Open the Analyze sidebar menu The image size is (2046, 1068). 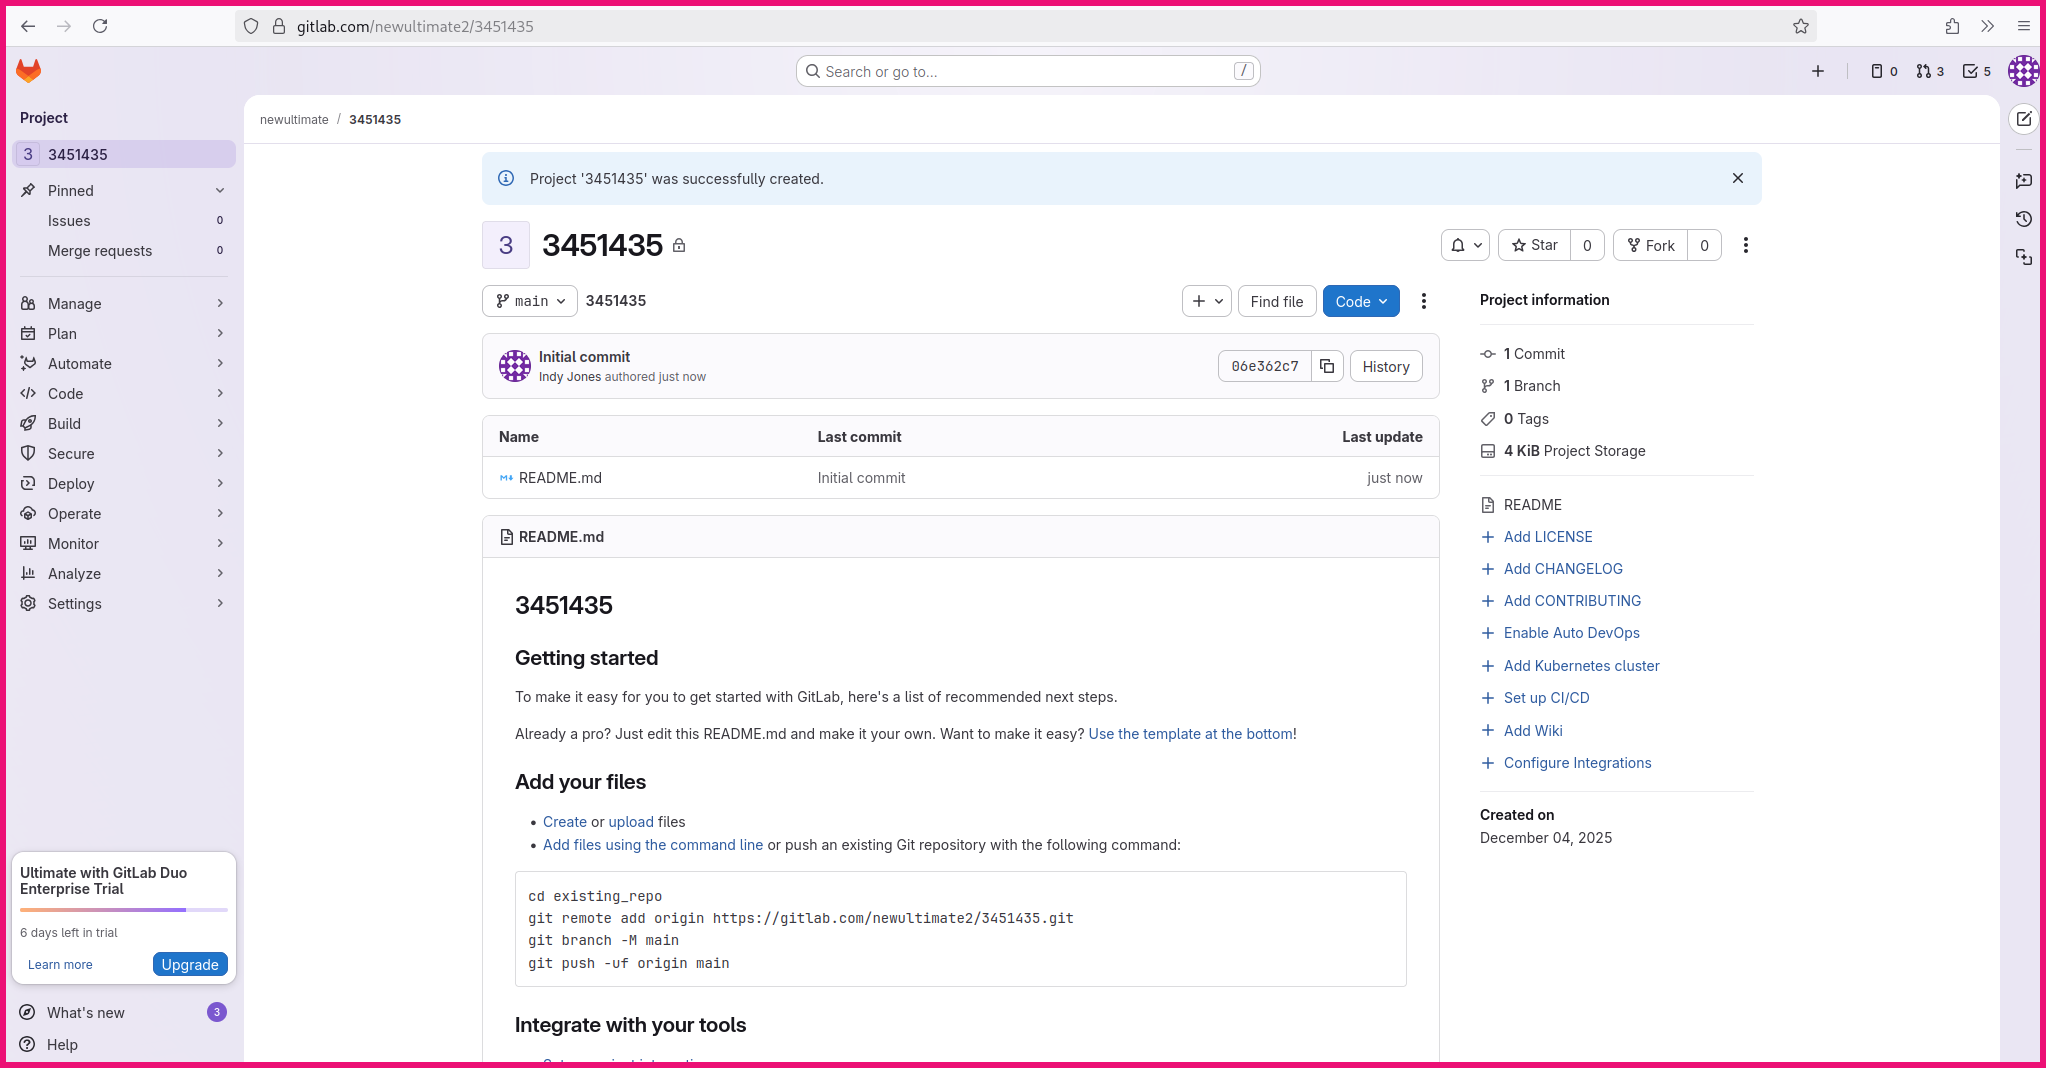[124, 573]
